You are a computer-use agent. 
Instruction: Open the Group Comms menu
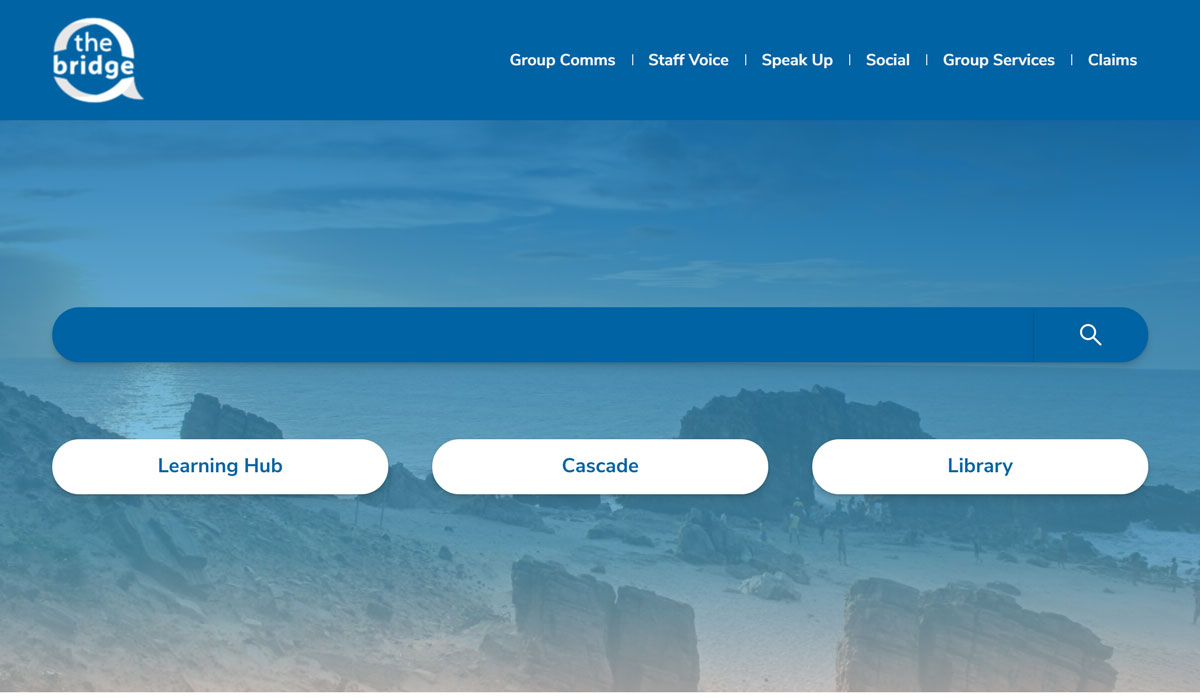pos(562,60)
